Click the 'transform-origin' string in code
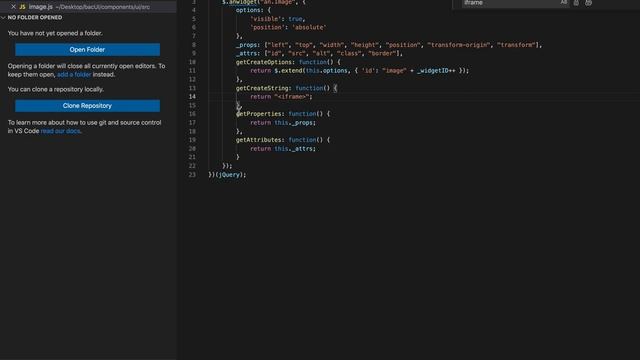 tap(459, 45)
